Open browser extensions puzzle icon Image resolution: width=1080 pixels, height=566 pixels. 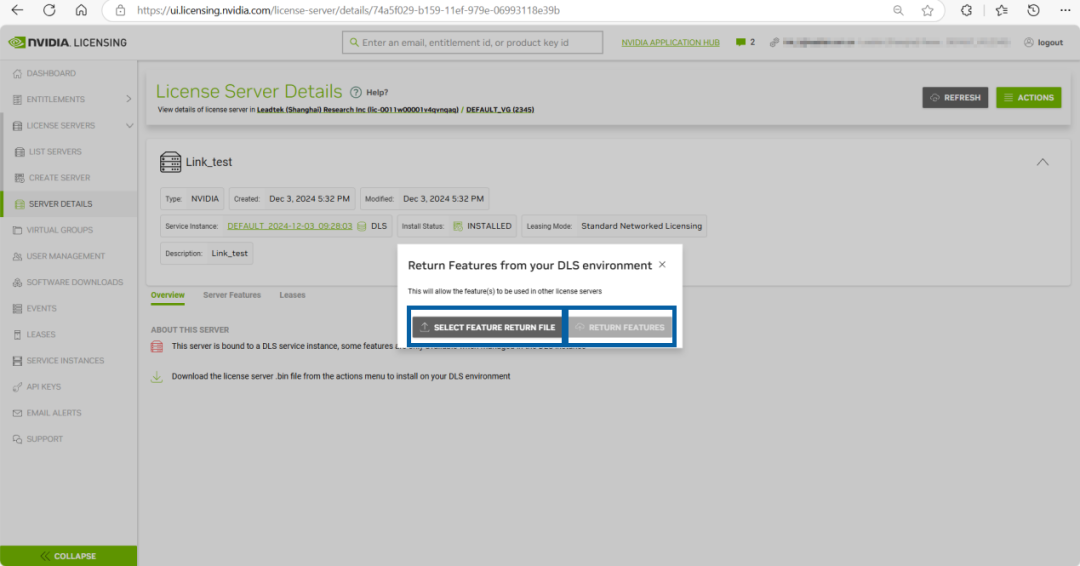(966, 10)
